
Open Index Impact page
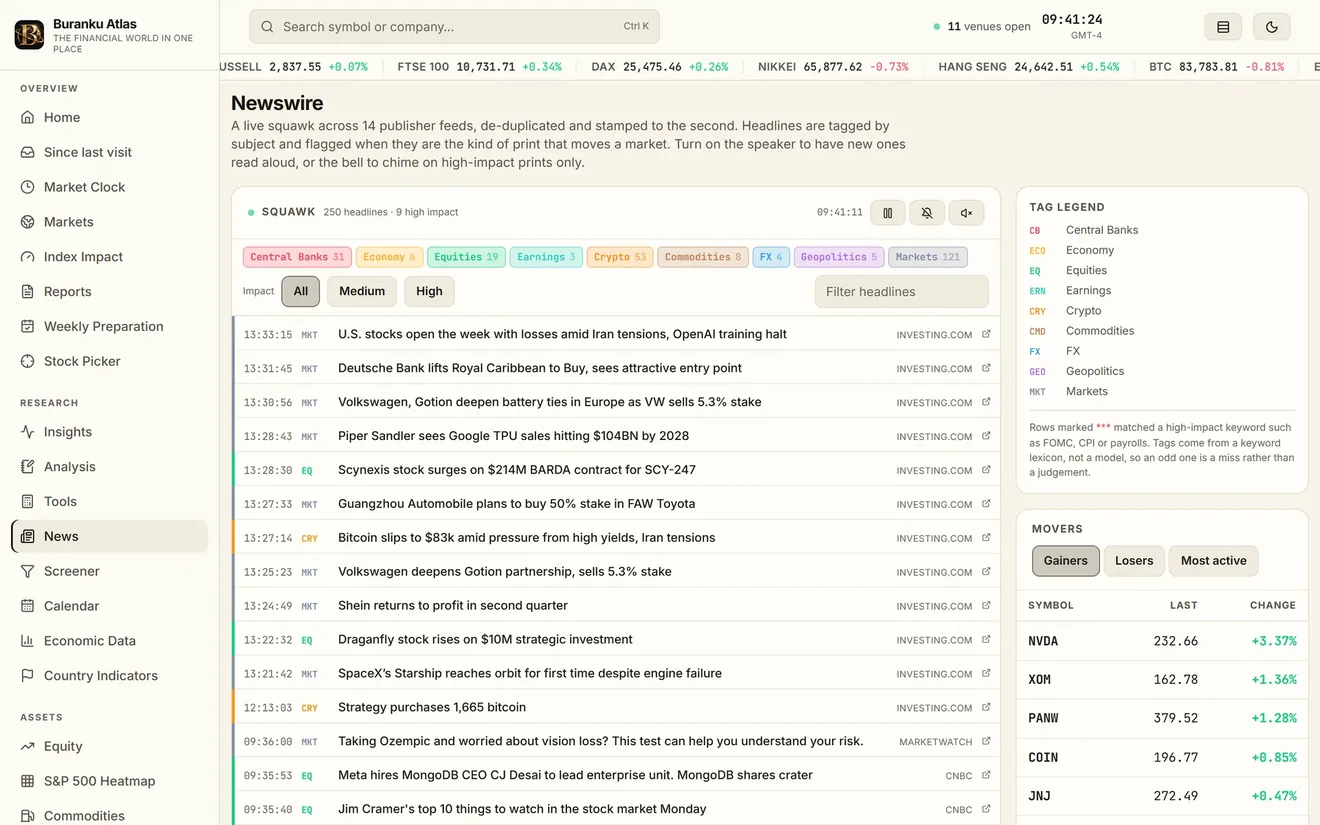click(x=109, y=257)
